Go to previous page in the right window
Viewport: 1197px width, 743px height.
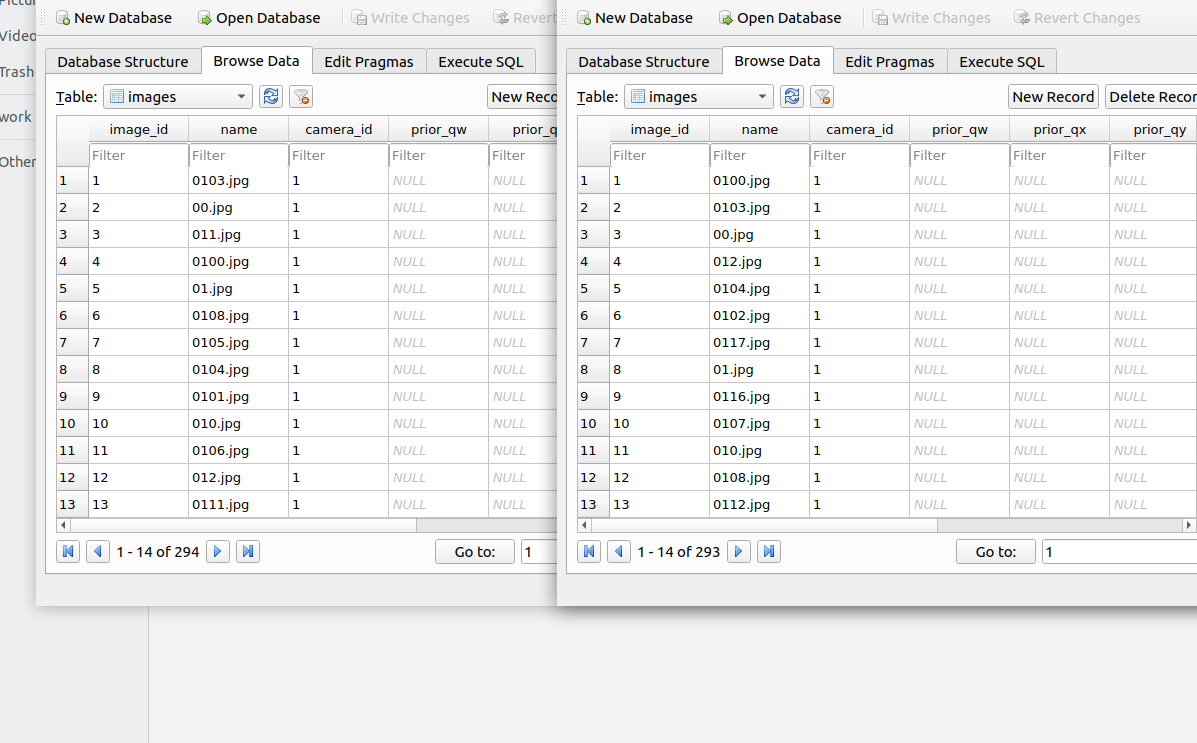(618, 551)
